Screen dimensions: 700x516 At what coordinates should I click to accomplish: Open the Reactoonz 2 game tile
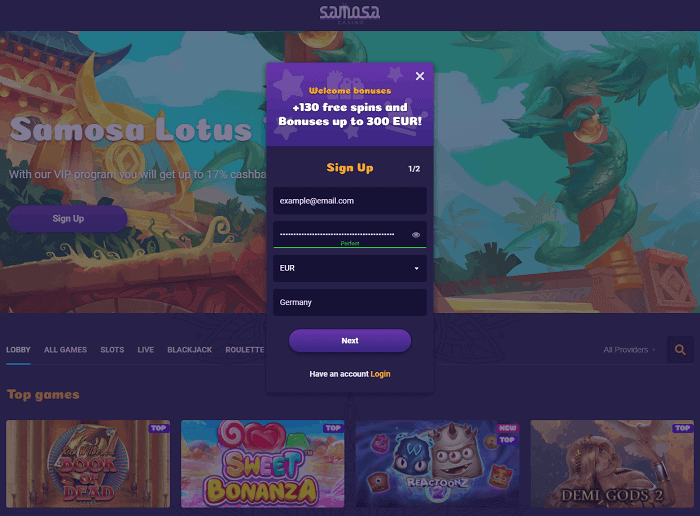(438, 463)
